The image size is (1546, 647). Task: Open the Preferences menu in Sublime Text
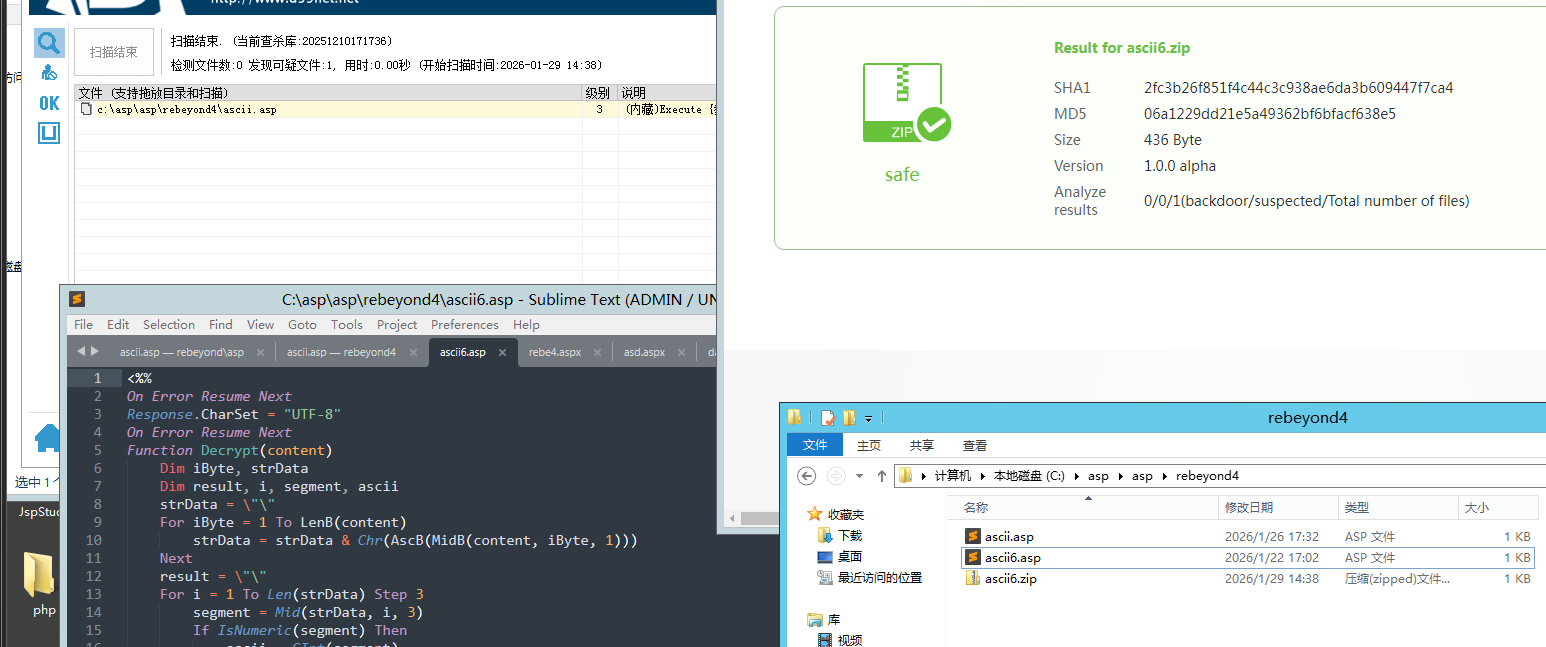tap(464, 324)
